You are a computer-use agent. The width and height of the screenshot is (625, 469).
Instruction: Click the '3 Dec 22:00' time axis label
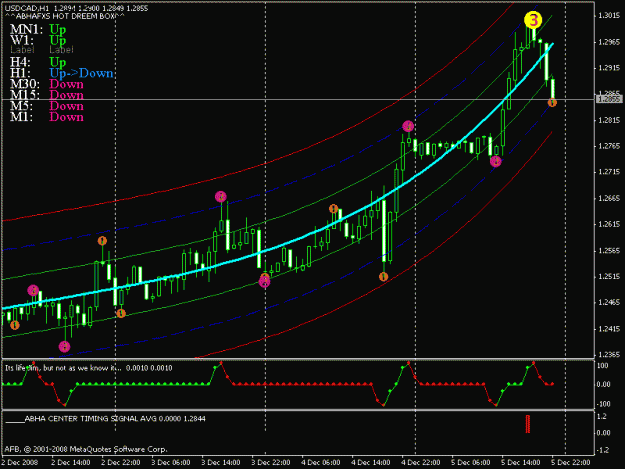coord(271,463)
